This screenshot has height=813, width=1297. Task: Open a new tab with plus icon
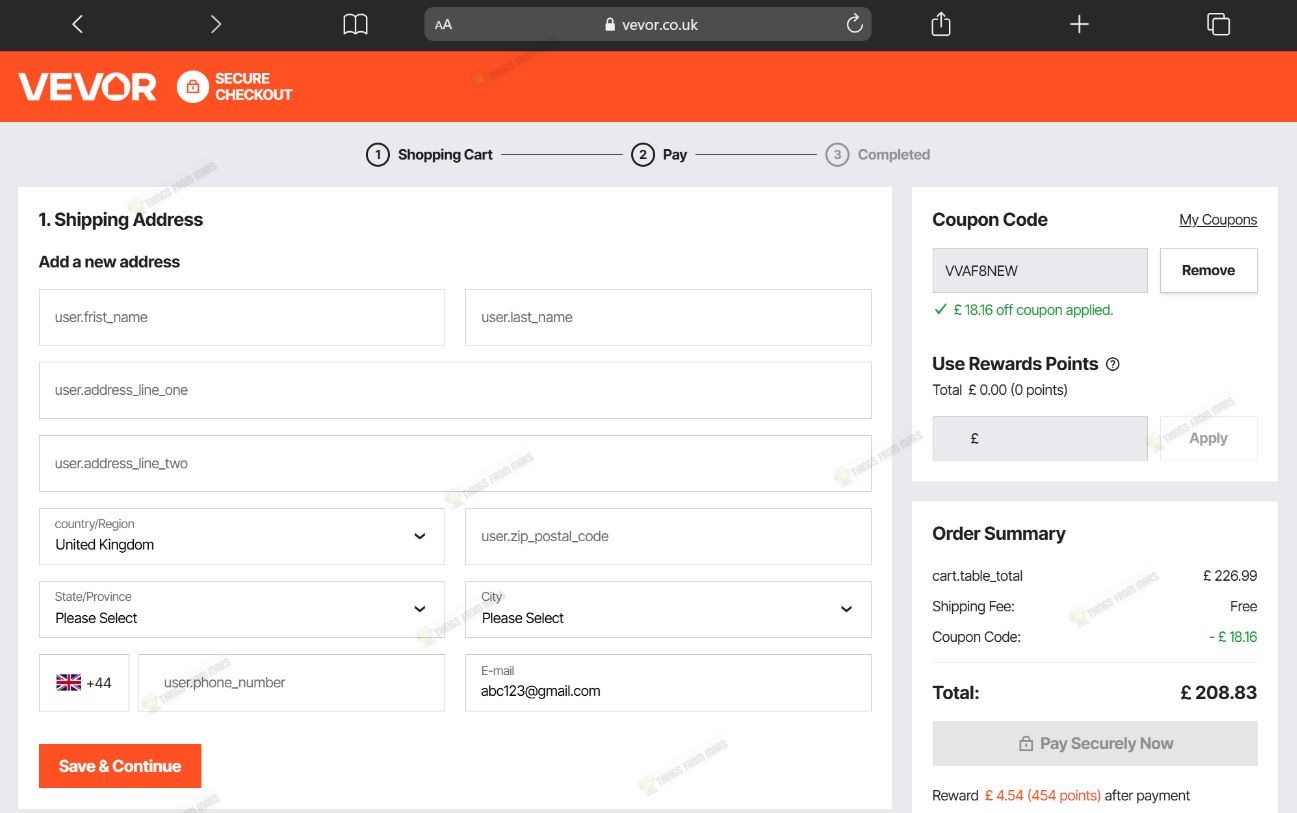(x=1079, y=24)
